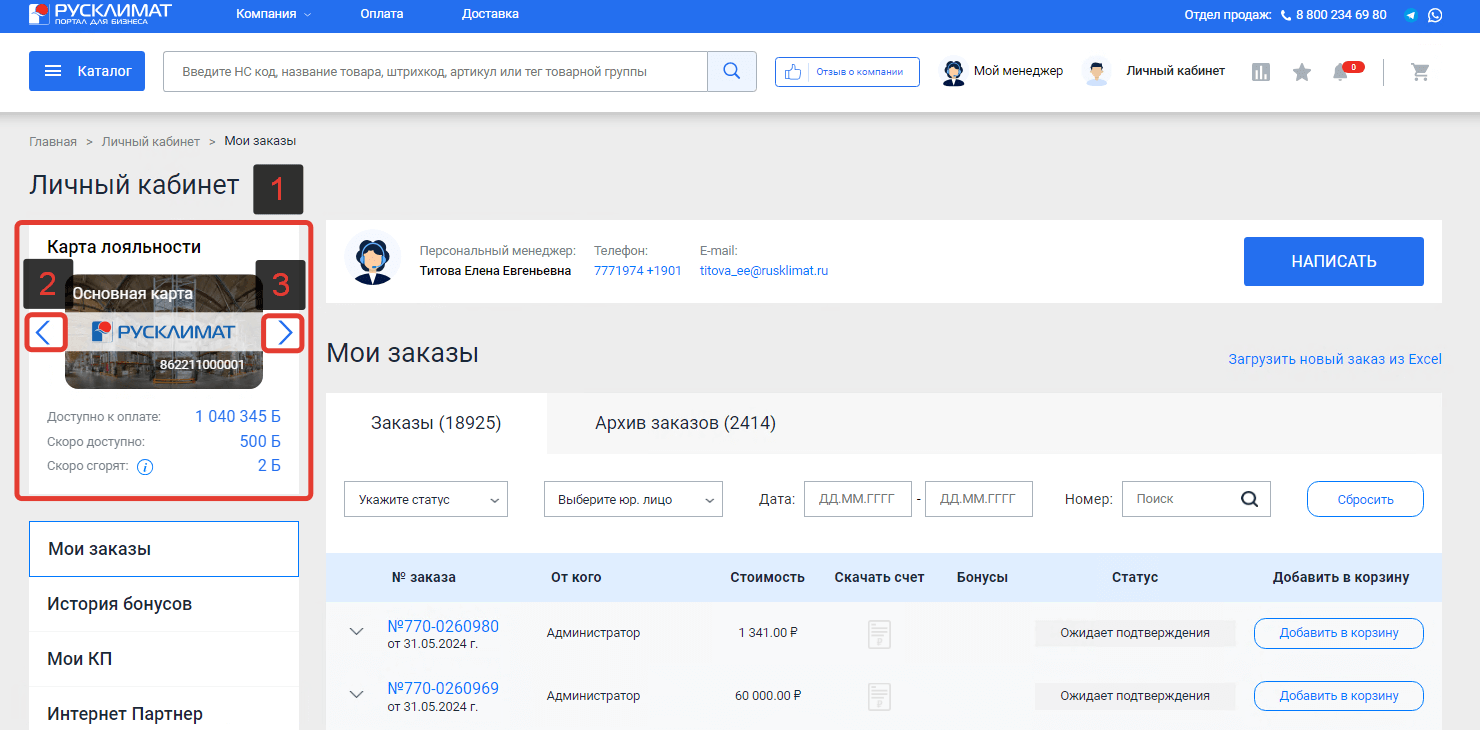
Task: Click the search magnifier button
Action: [x=731, y=71]
